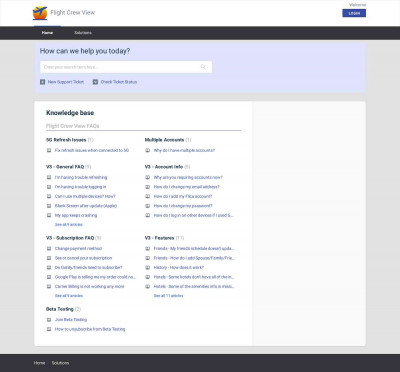Click article icon beside 'My app keeps crashing'
This screenshot has height=372, width=400.
pyautogui.click(x=49, y=215)
